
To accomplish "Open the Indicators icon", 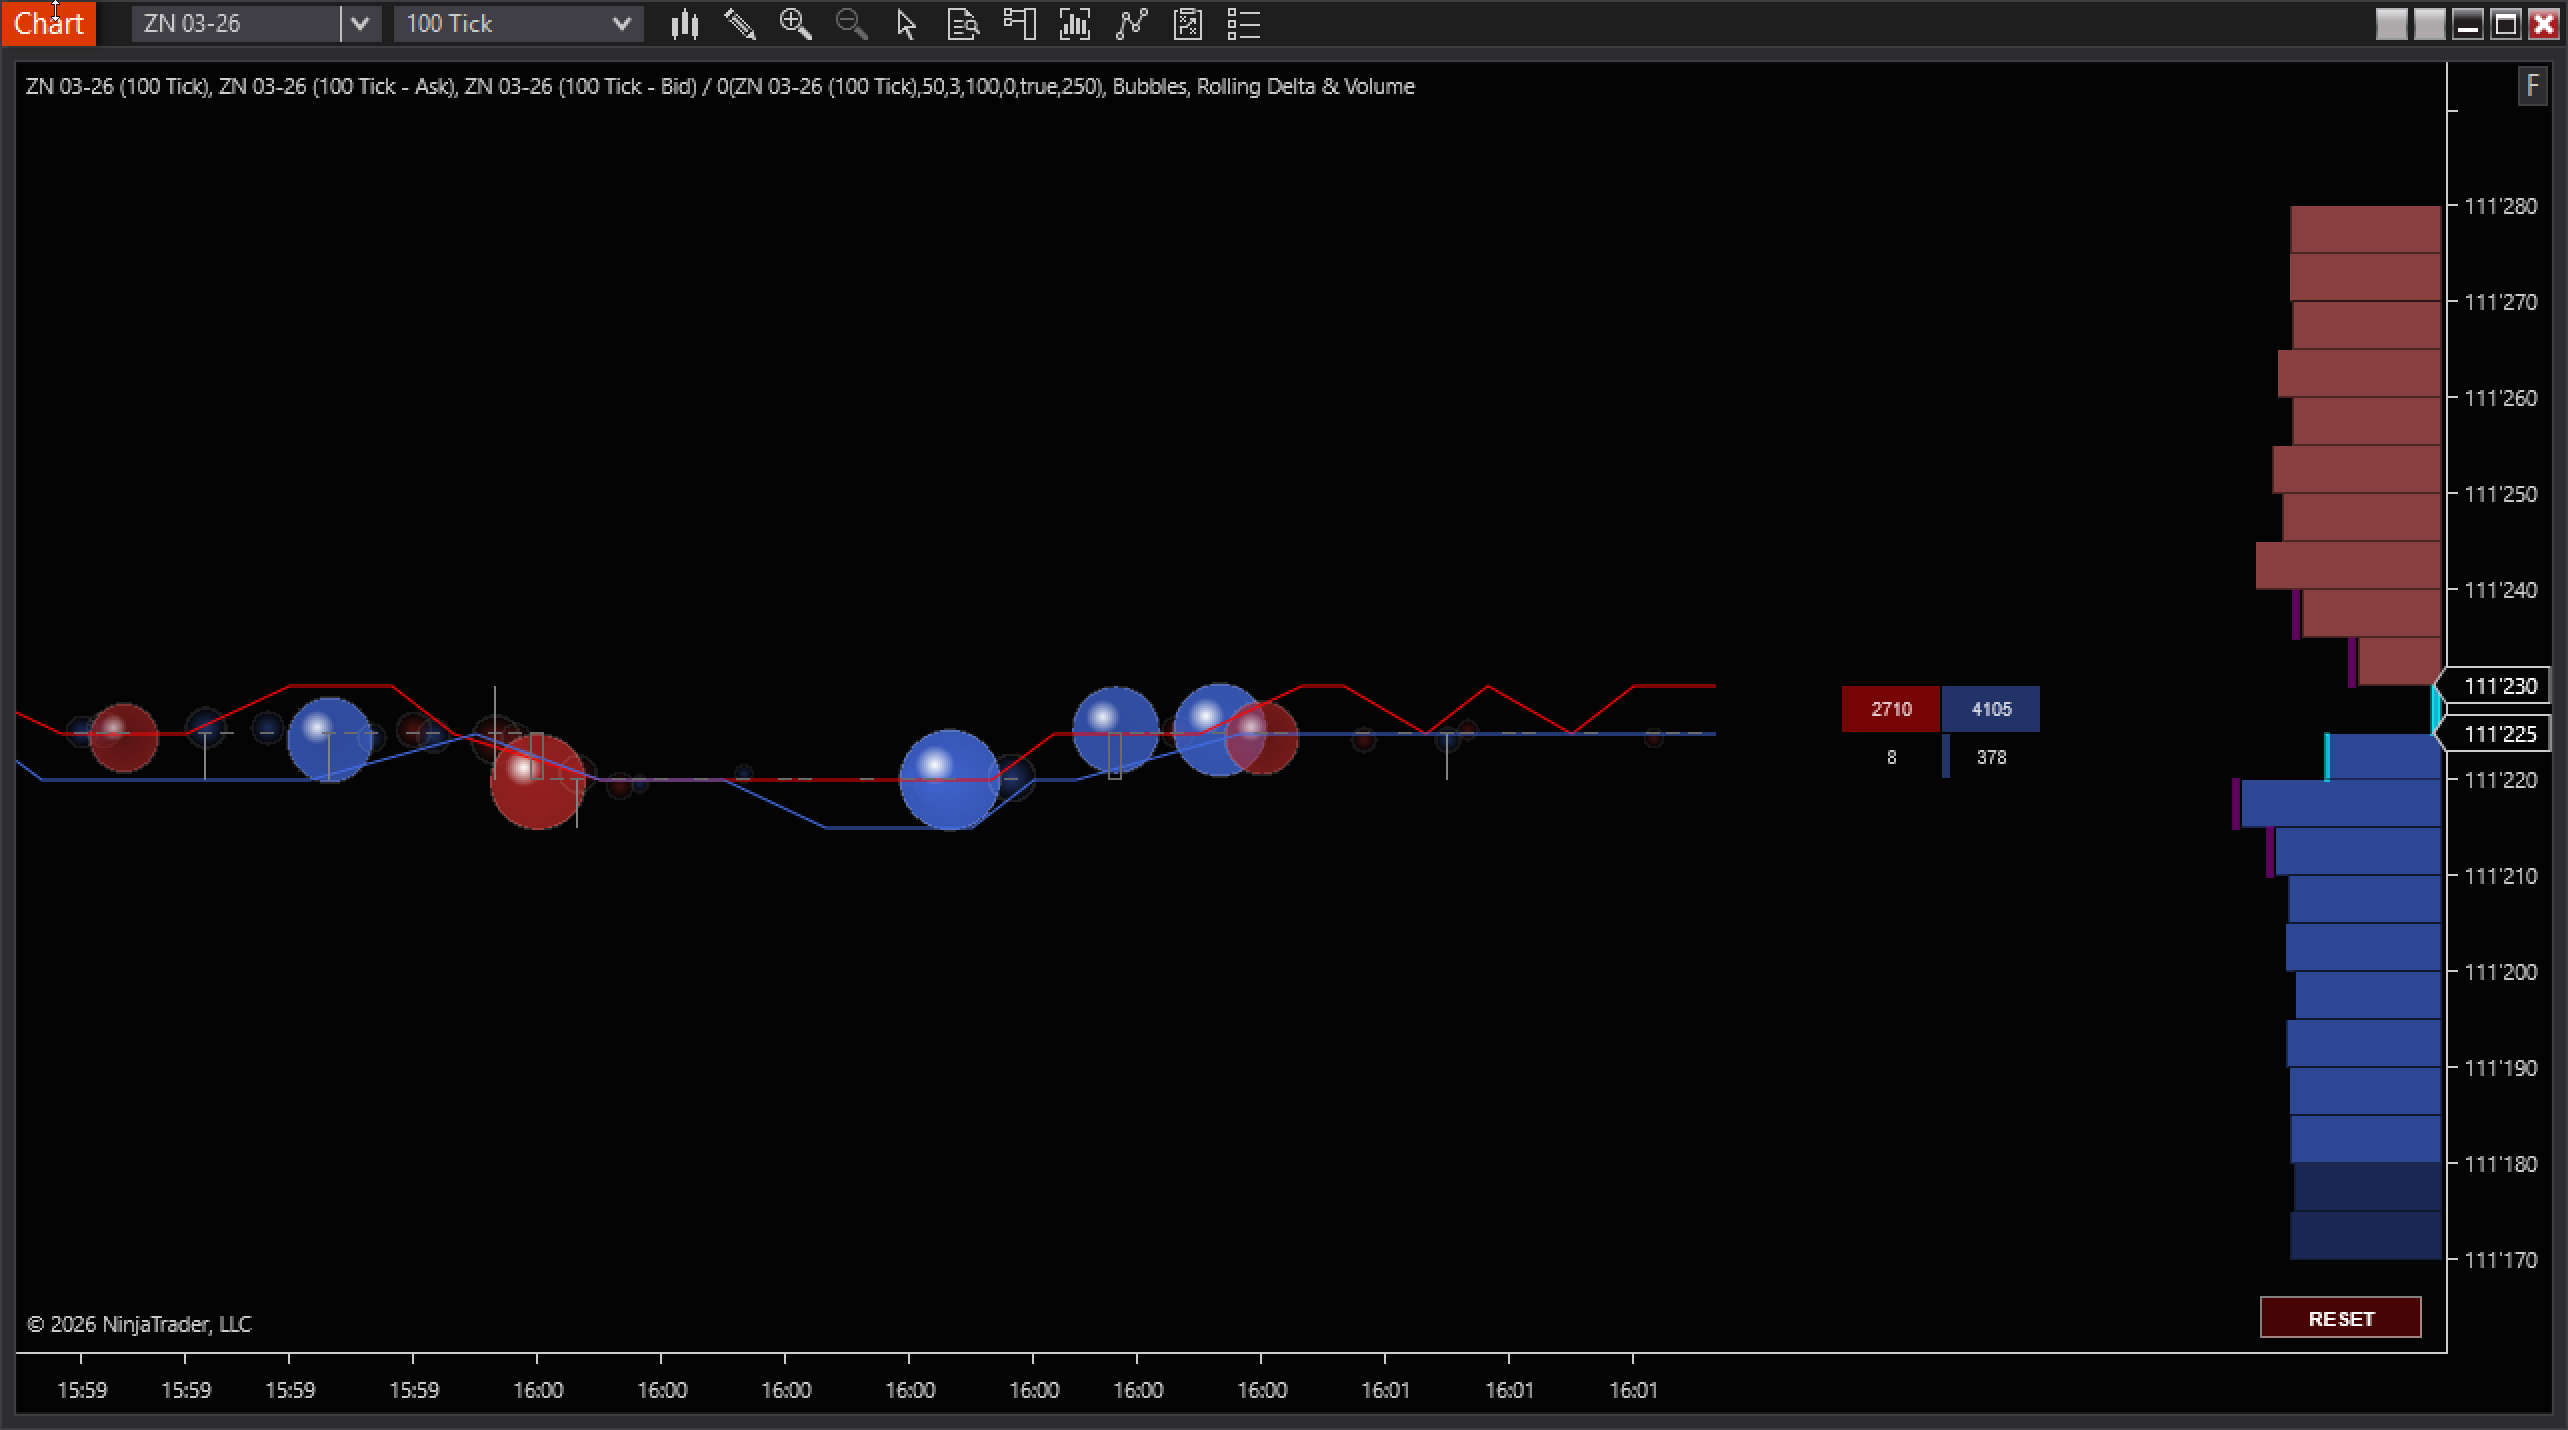I will (x=1131, y=24).
